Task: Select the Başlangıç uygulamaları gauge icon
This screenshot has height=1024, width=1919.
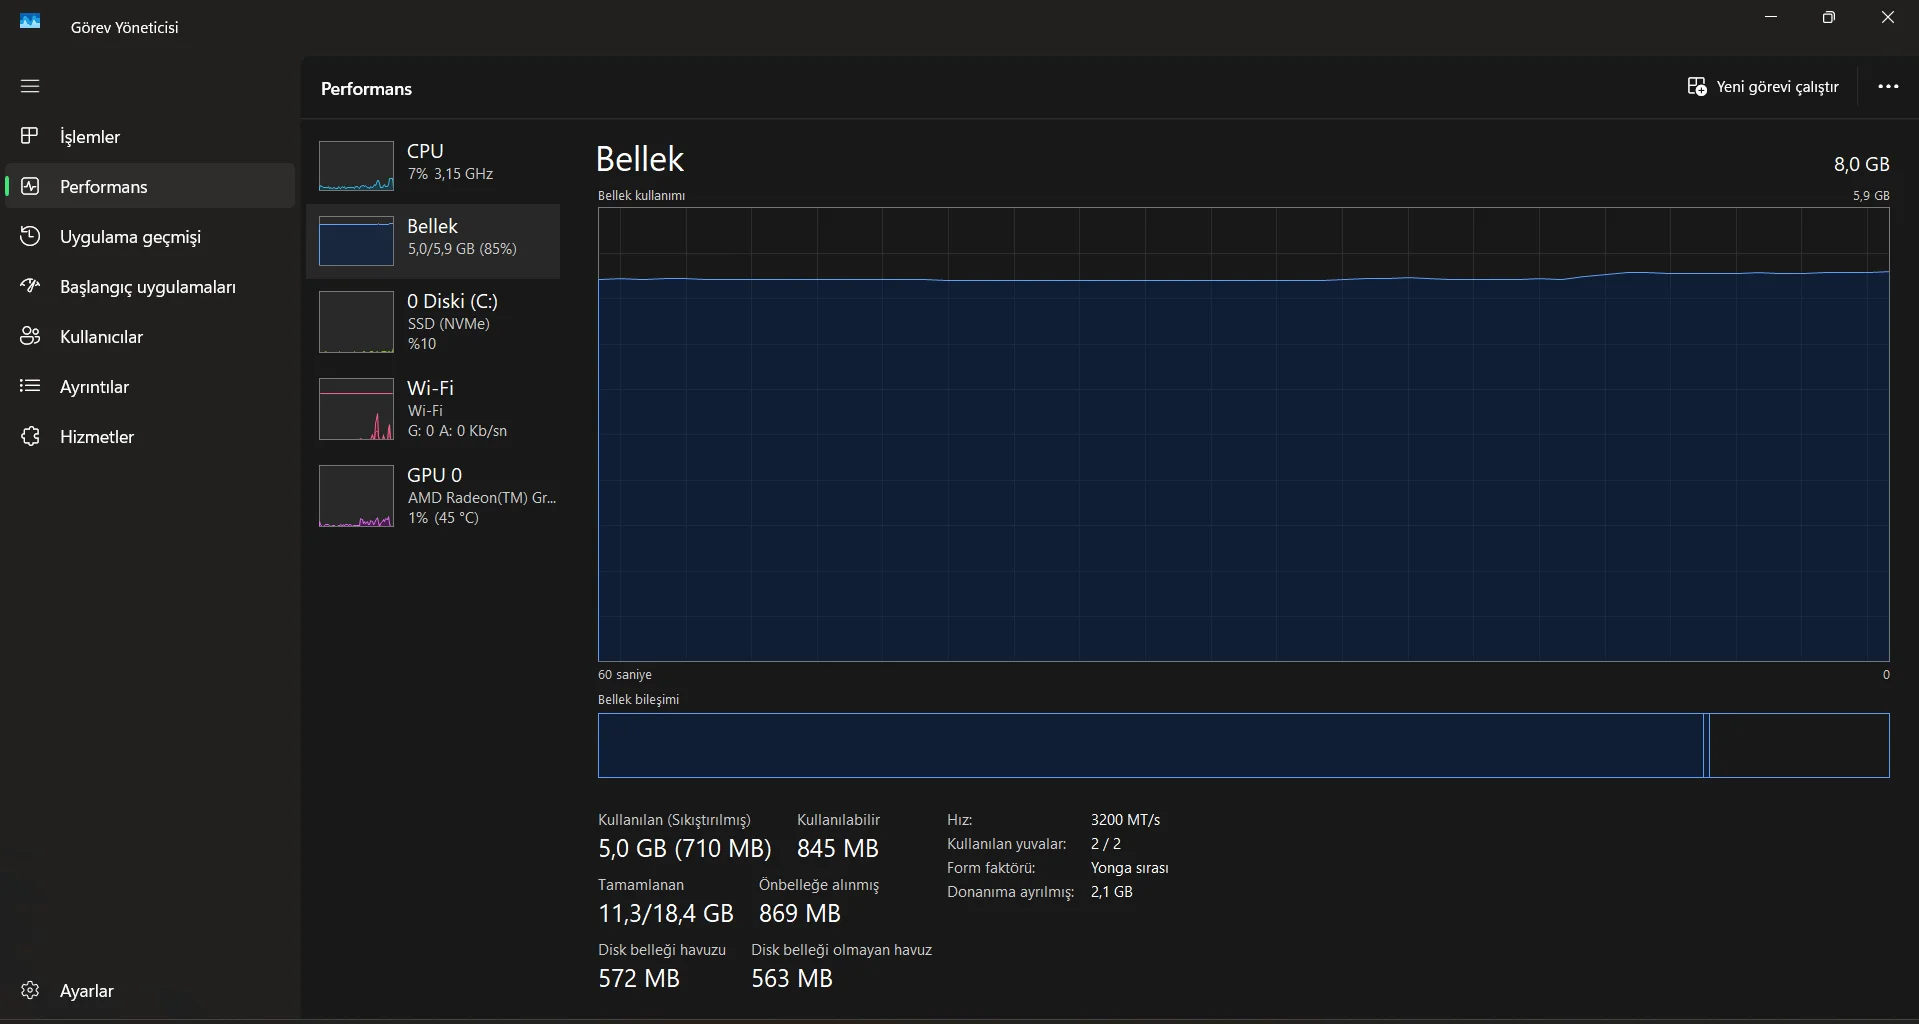Action: [x=30, y=286]
